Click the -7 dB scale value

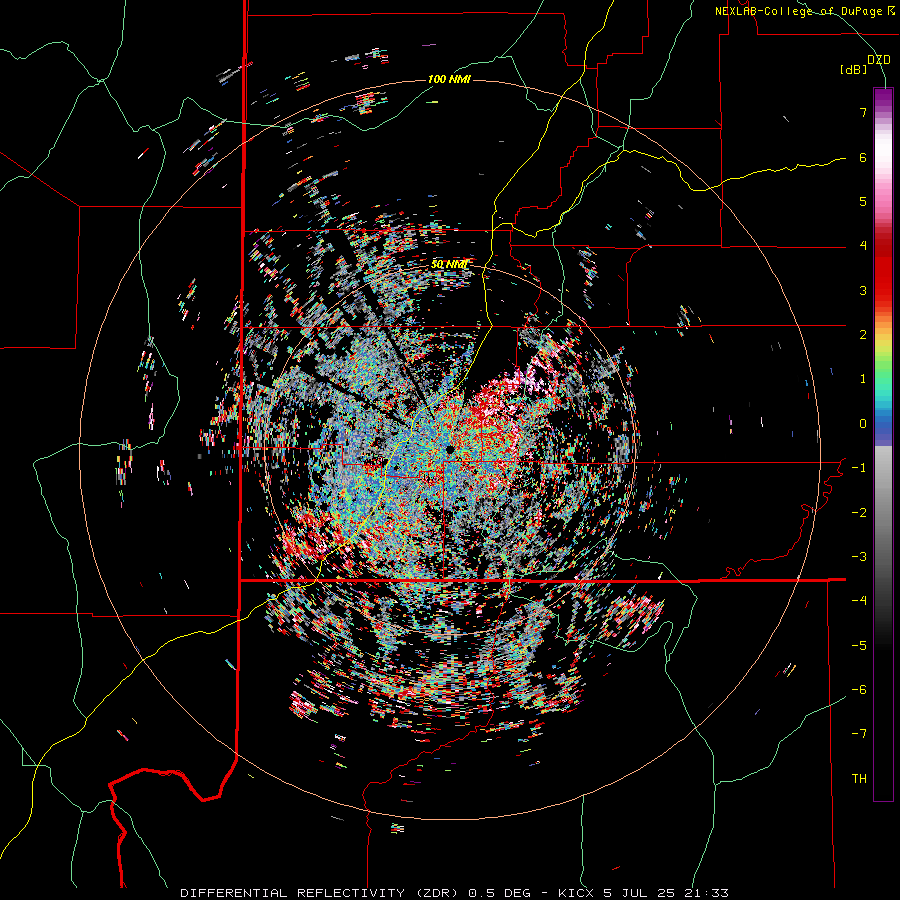click(859, 734)
